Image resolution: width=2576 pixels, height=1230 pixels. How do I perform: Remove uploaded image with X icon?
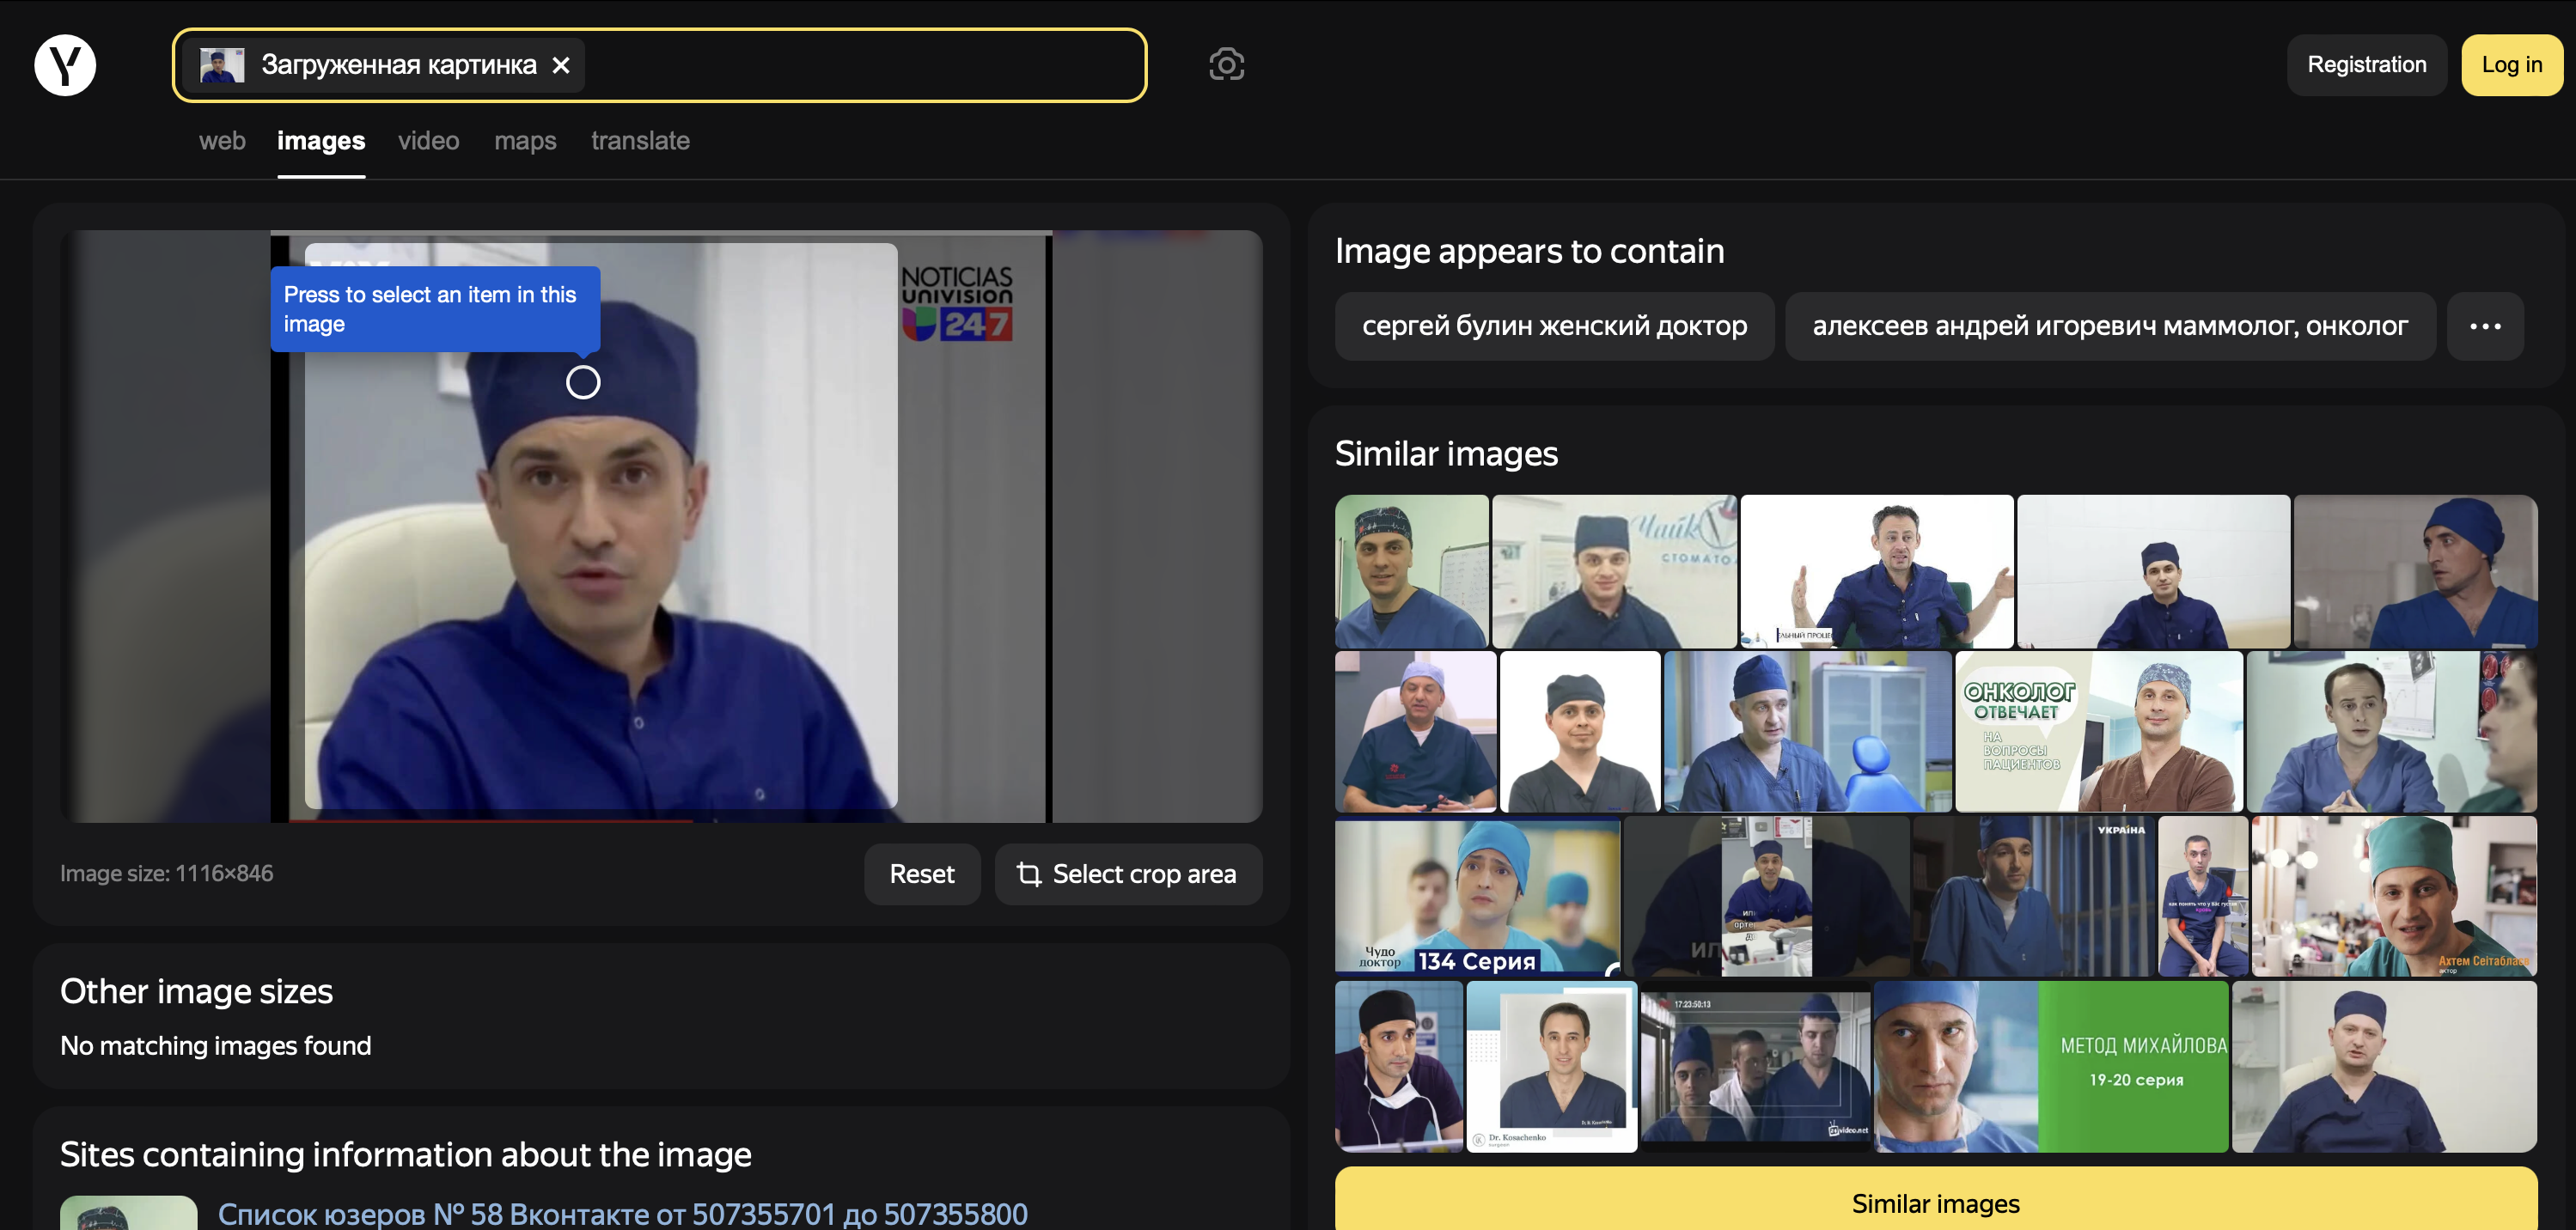pyautogui.click(x=561, y=65)
